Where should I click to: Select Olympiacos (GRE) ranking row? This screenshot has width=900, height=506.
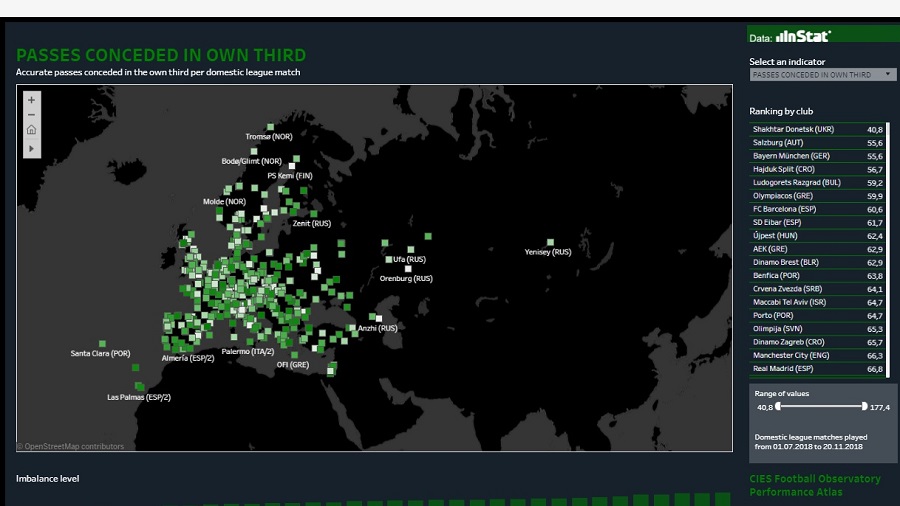(x=817, y=196)
